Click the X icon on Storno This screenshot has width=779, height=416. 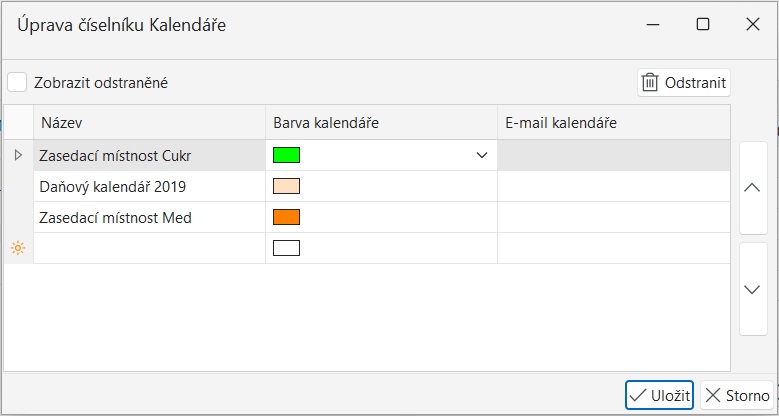tap(713, 395)
